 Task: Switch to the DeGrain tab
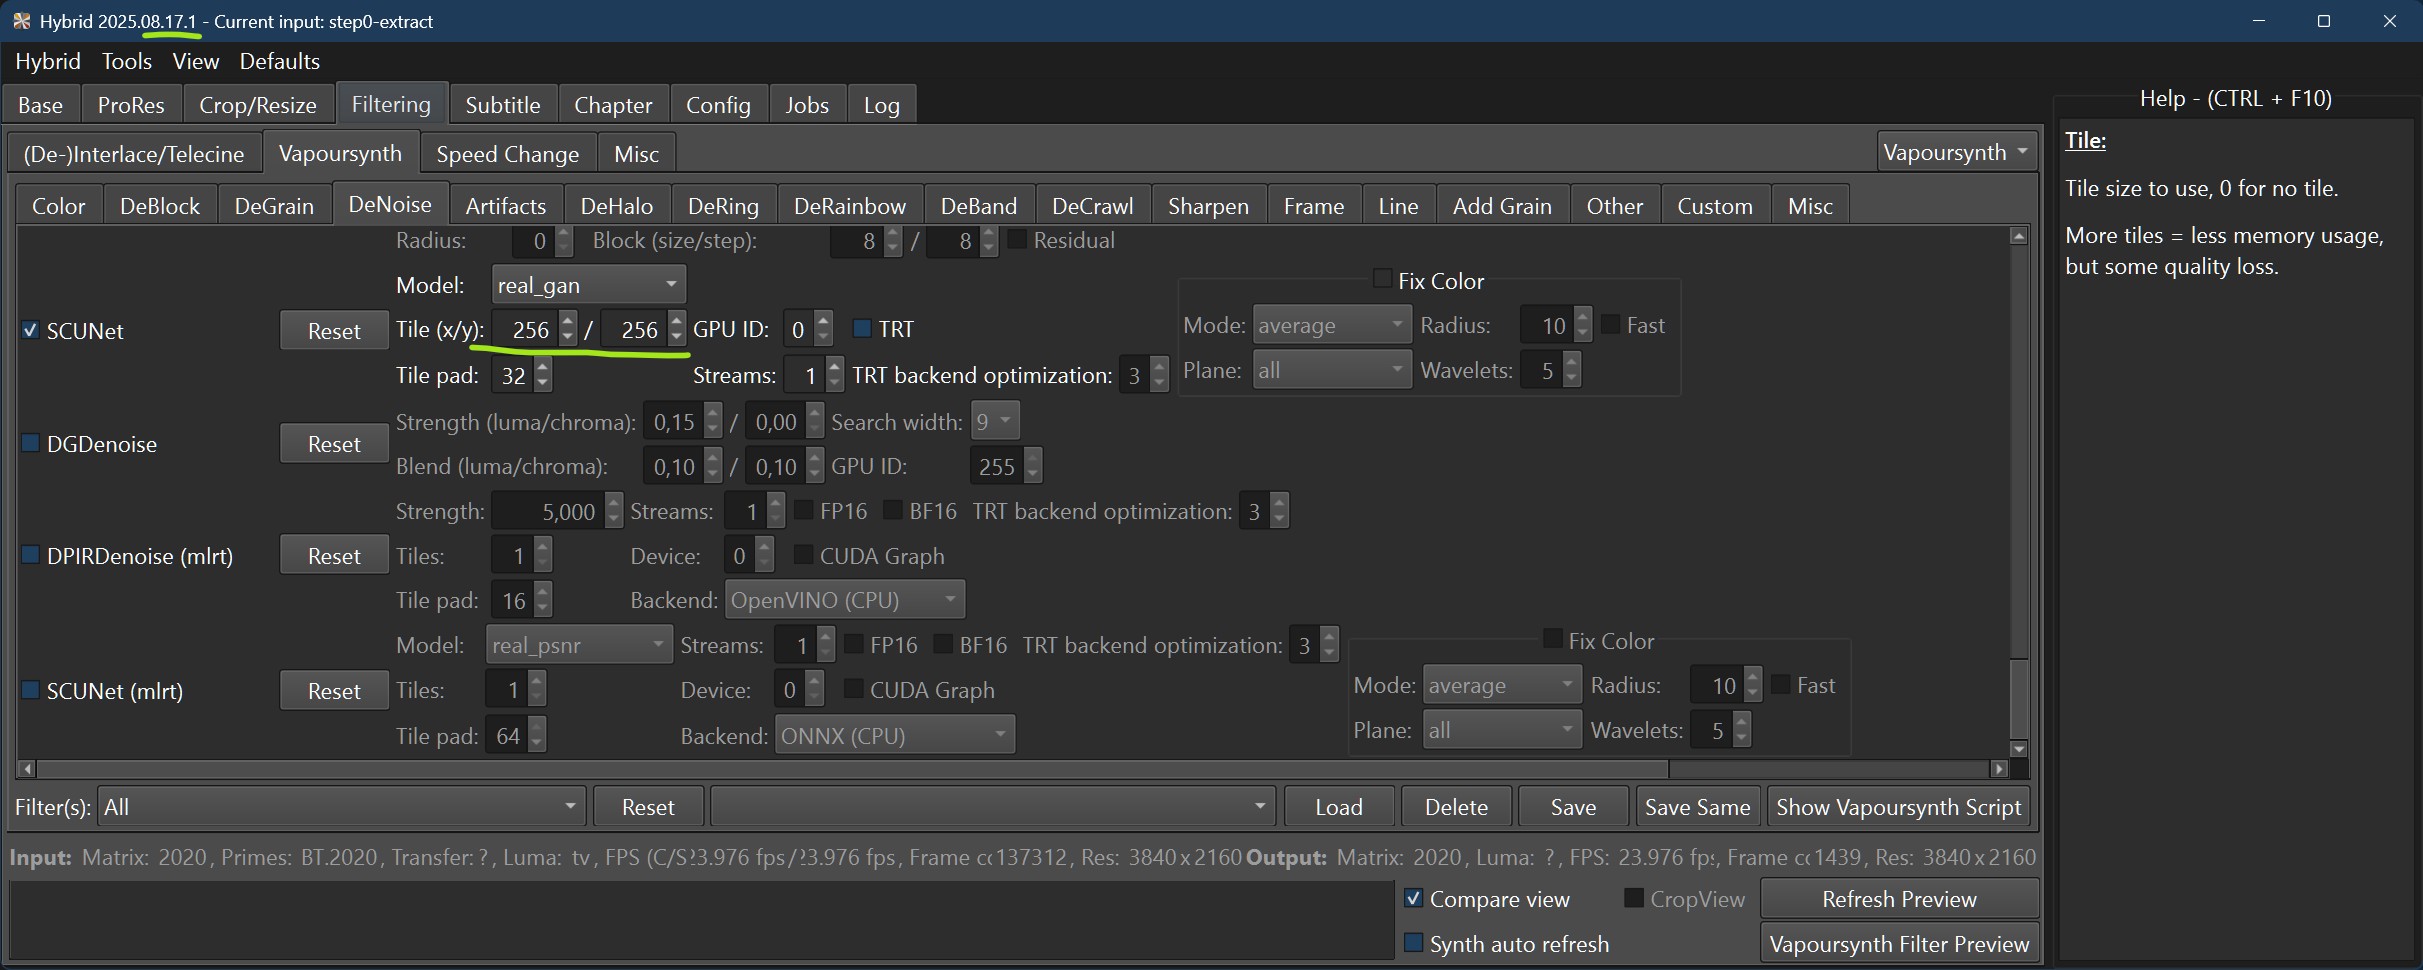(x=273, y=206)
